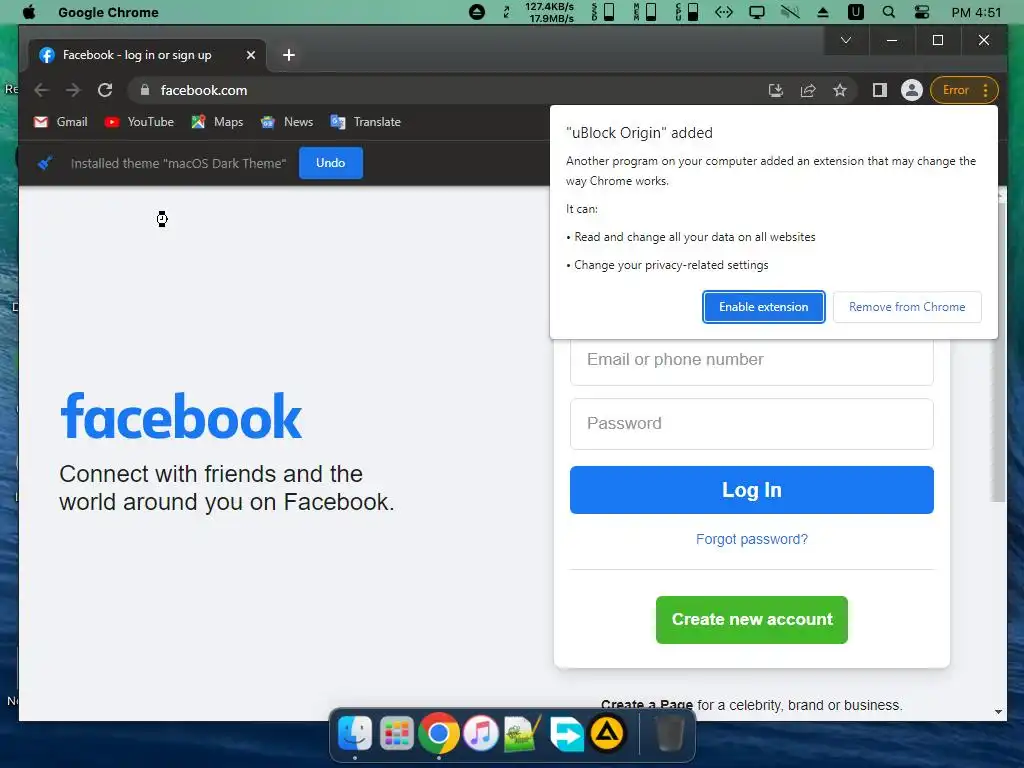
Task: Focus the Email or phone number field
Action: tap(752, 360)
